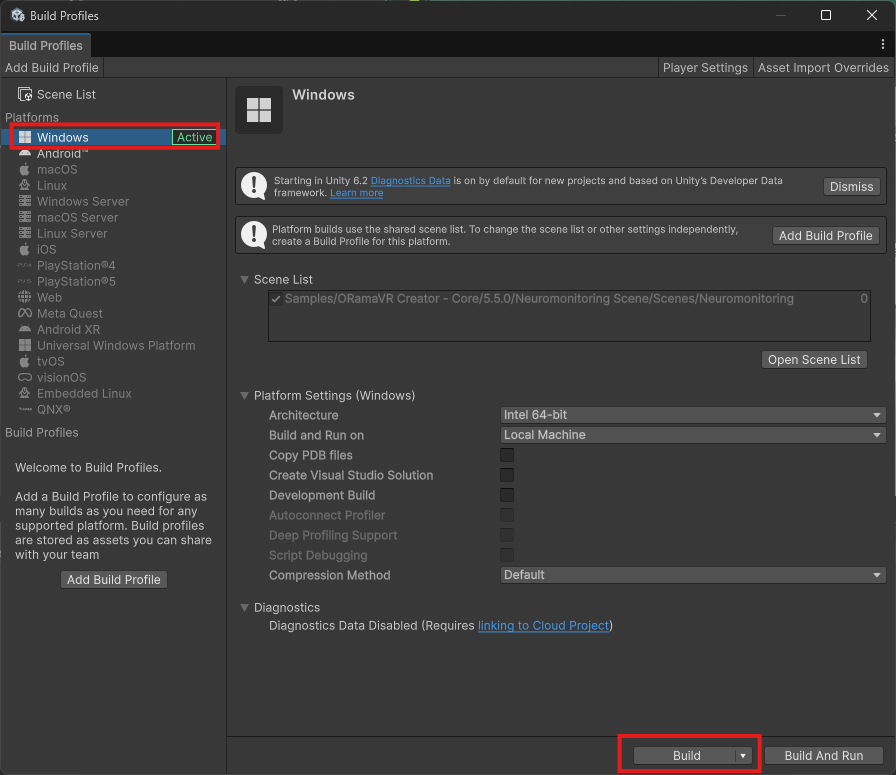
Task: Click the Android XR icon
Action: (25, 329)
